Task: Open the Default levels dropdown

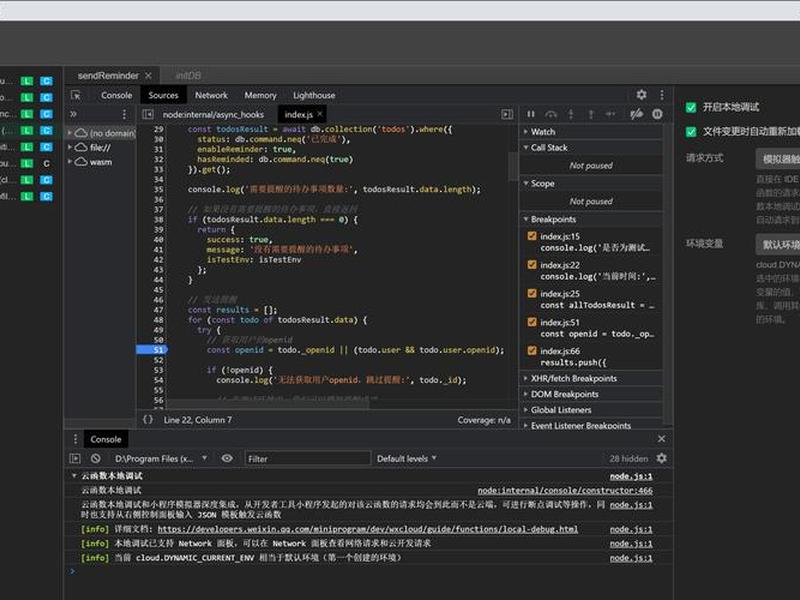Action: tap(407, 458)
